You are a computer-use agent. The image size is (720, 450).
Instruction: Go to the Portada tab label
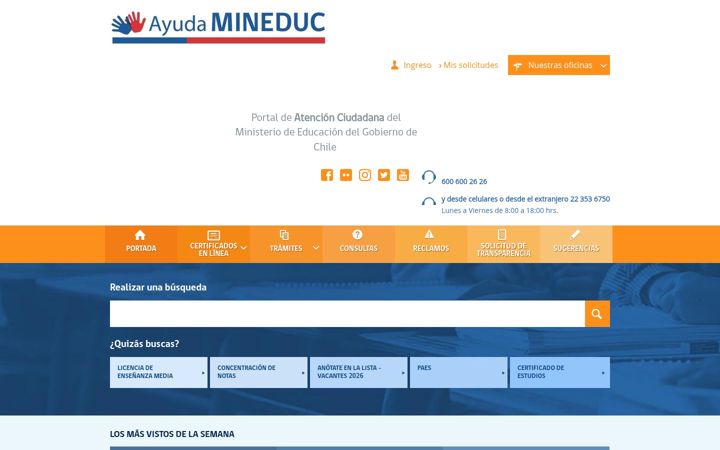pos(141,248)
